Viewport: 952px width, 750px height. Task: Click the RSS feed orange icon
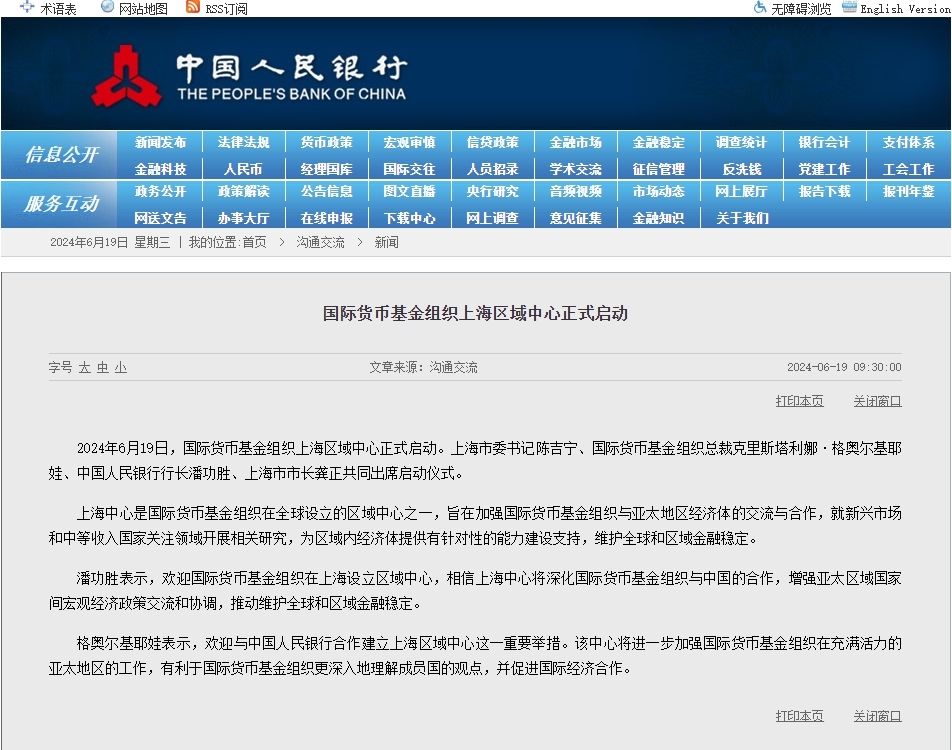192,8
